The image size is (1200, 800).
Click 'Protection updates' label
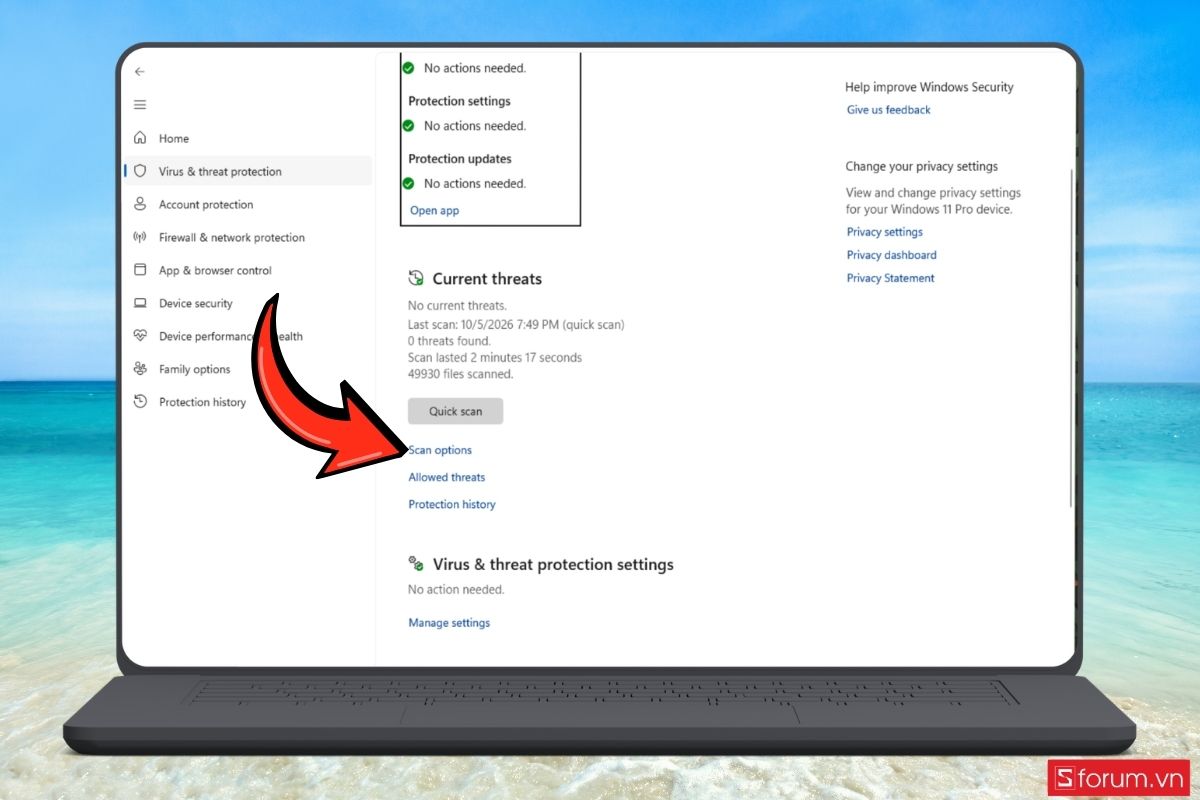point(460,158)
